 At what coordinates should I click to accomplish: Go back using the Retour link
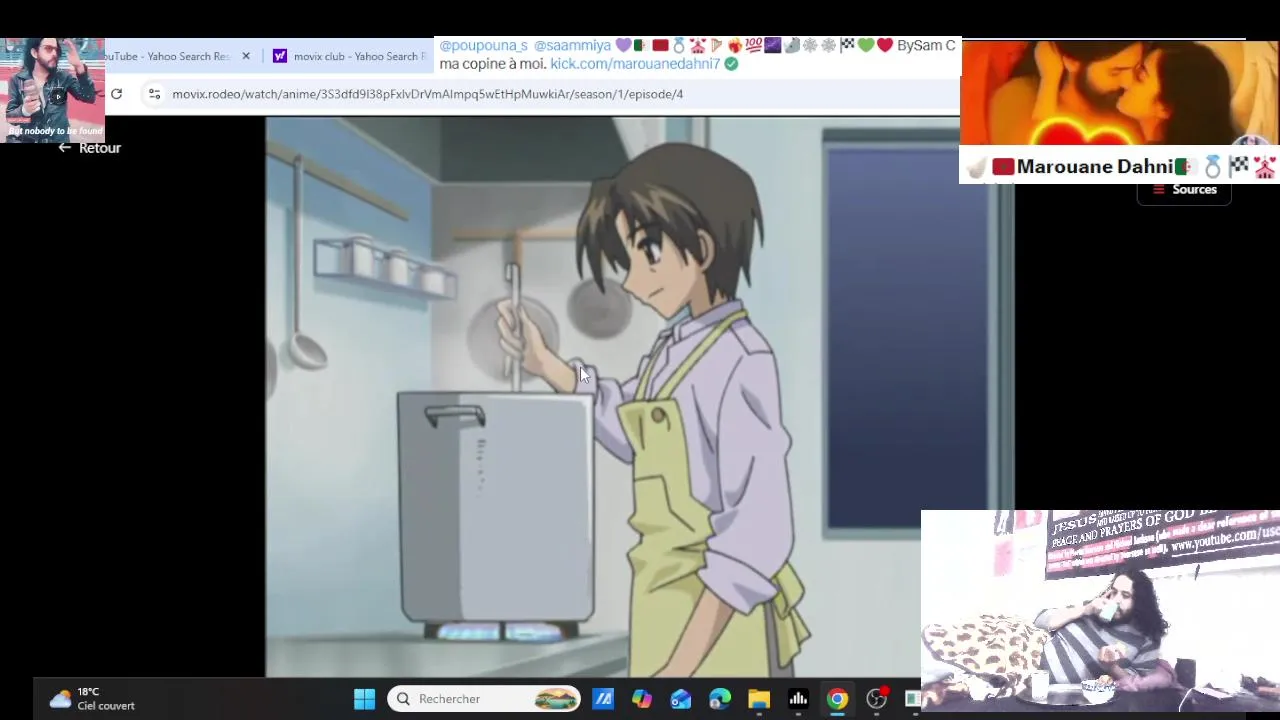tap(89, 148)
